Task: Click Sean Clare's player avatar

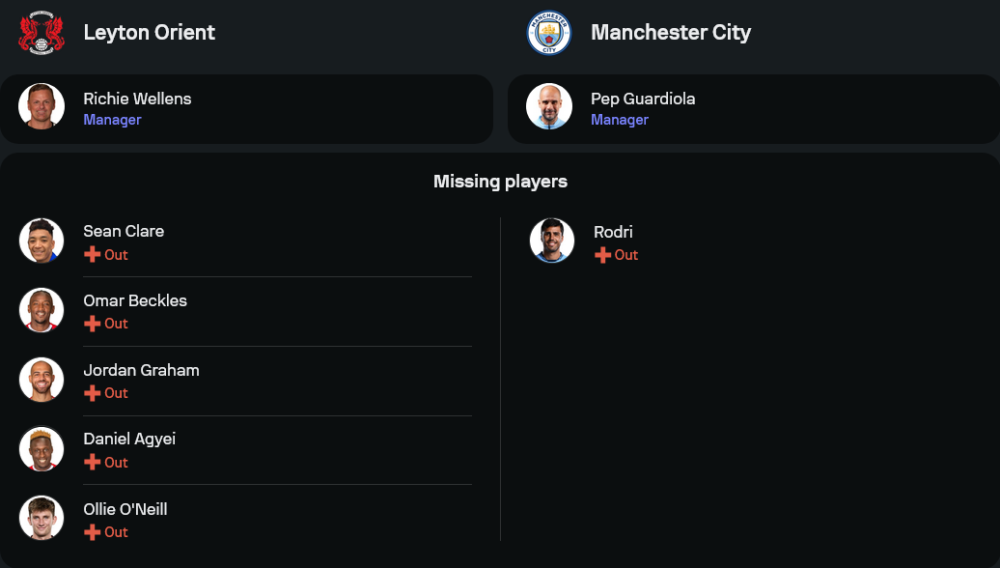Action: [x=42, y=241]
